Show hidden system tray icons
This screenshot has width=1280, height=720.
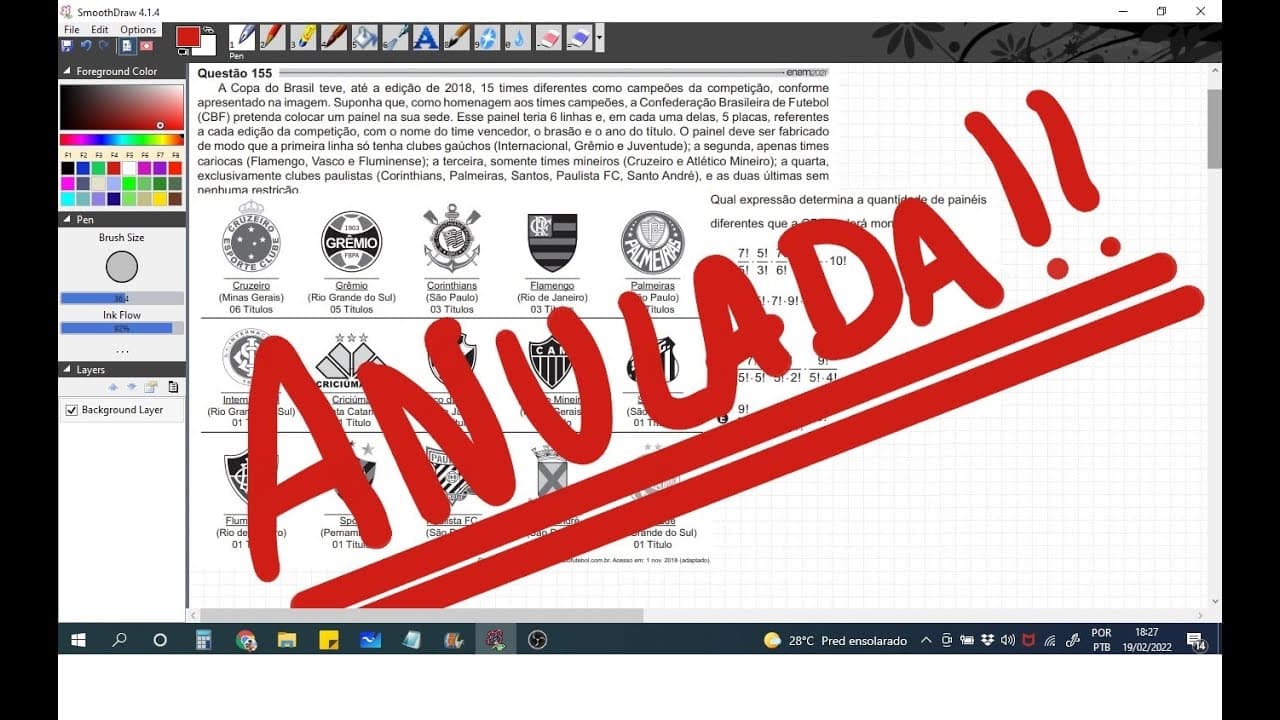point(926,640)
